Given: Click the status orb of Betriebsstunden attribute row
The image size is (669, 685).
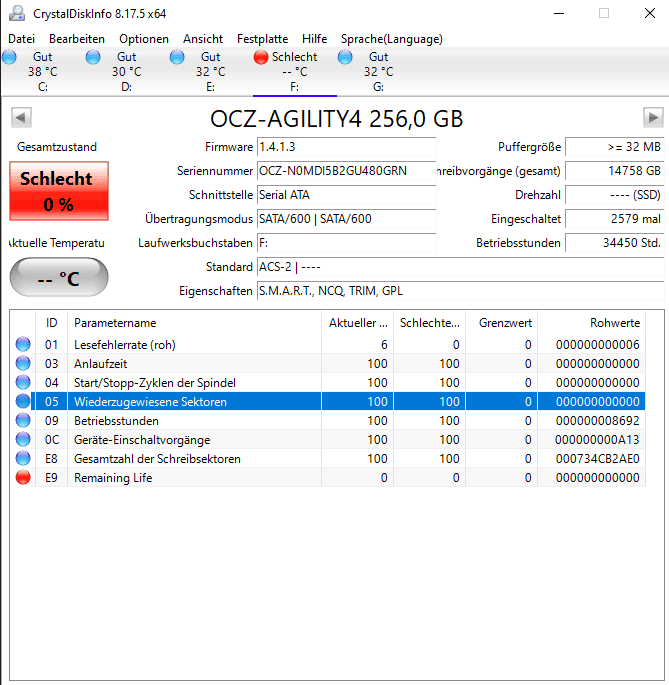Looking at the screenshot, I should 23,420.
